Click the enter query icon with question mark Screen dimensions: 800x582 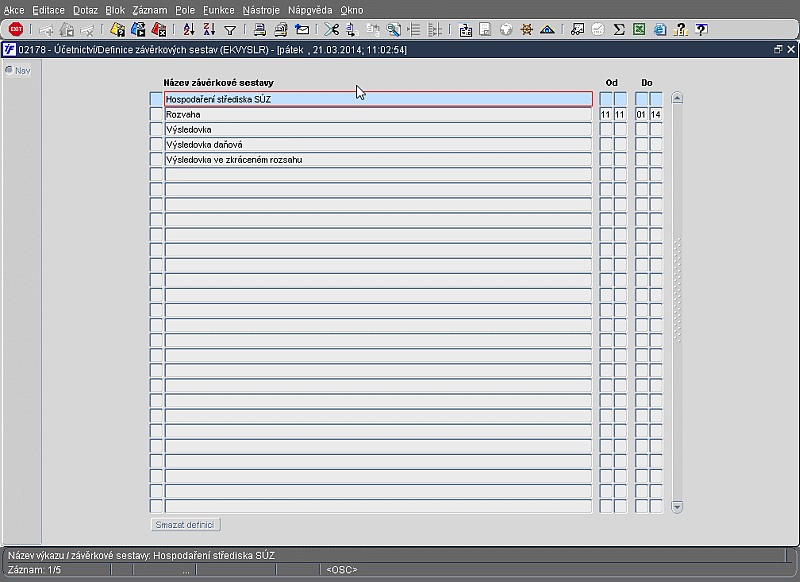(117, 29)
